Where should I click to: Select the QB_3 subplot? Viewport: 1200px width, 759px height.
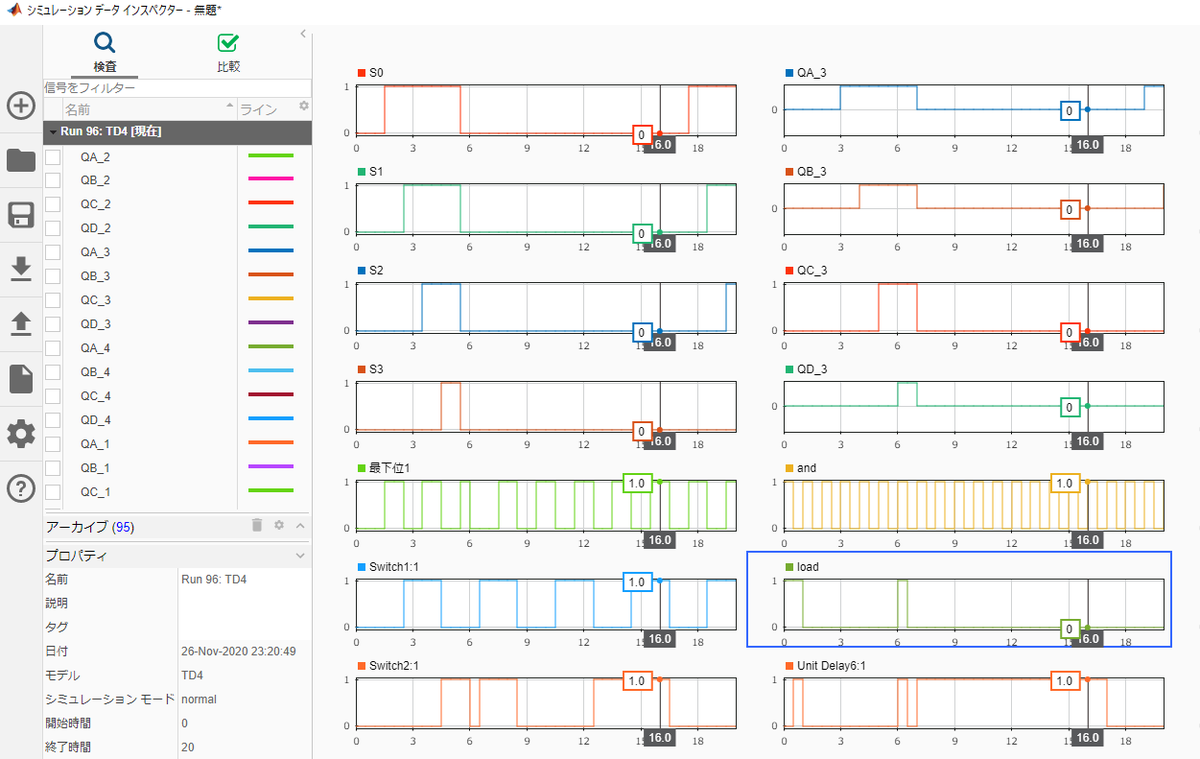pos(974,208)
